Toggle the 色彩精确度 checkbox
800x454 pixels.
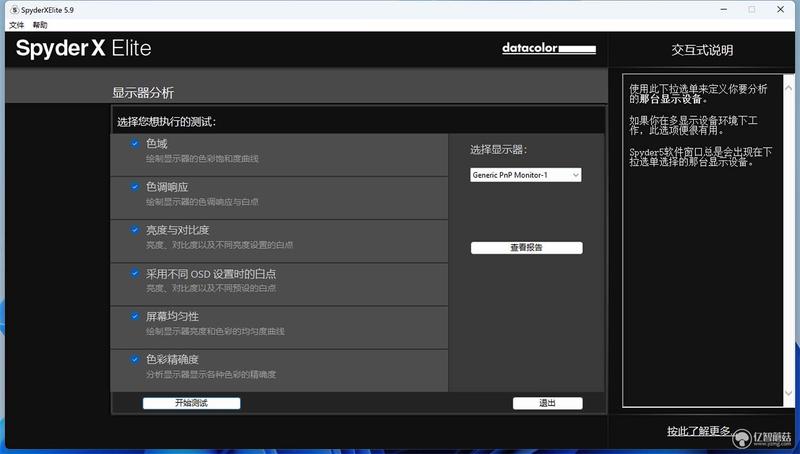tap(135, 360)
